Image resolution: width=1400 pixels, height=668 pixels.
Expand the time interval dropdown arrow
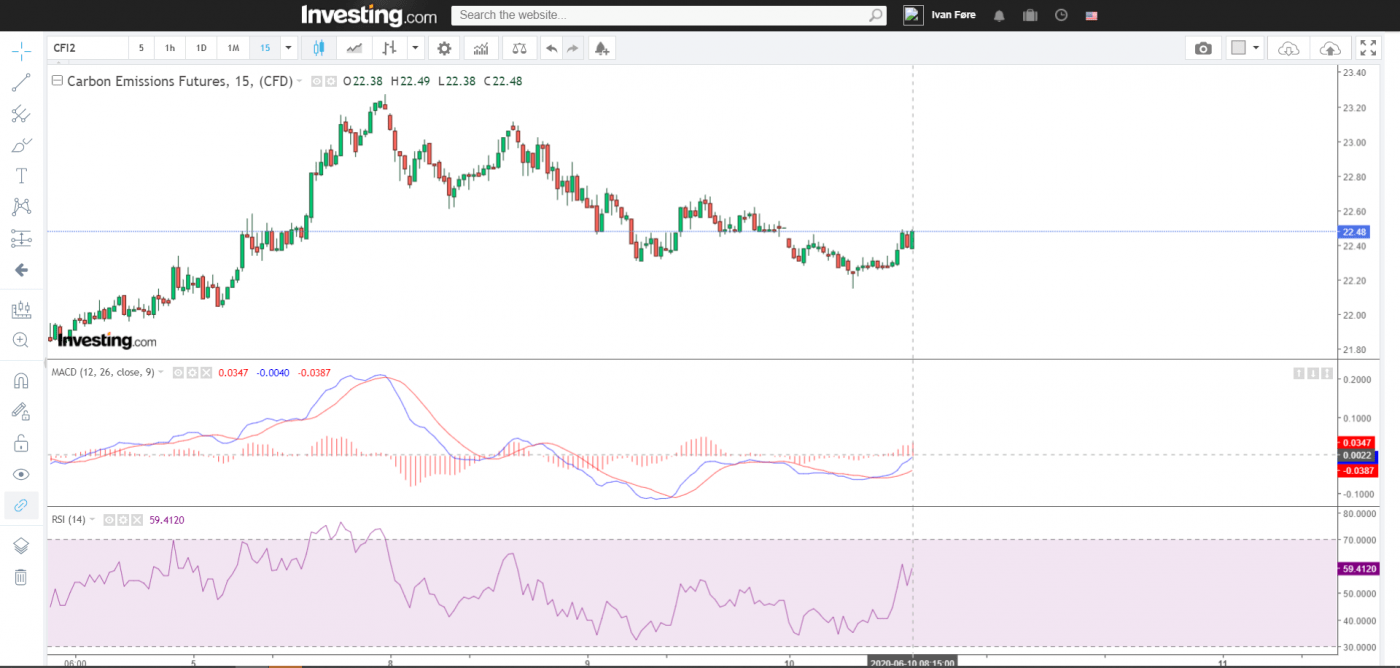pyautogui.click(x=288, y=48)
